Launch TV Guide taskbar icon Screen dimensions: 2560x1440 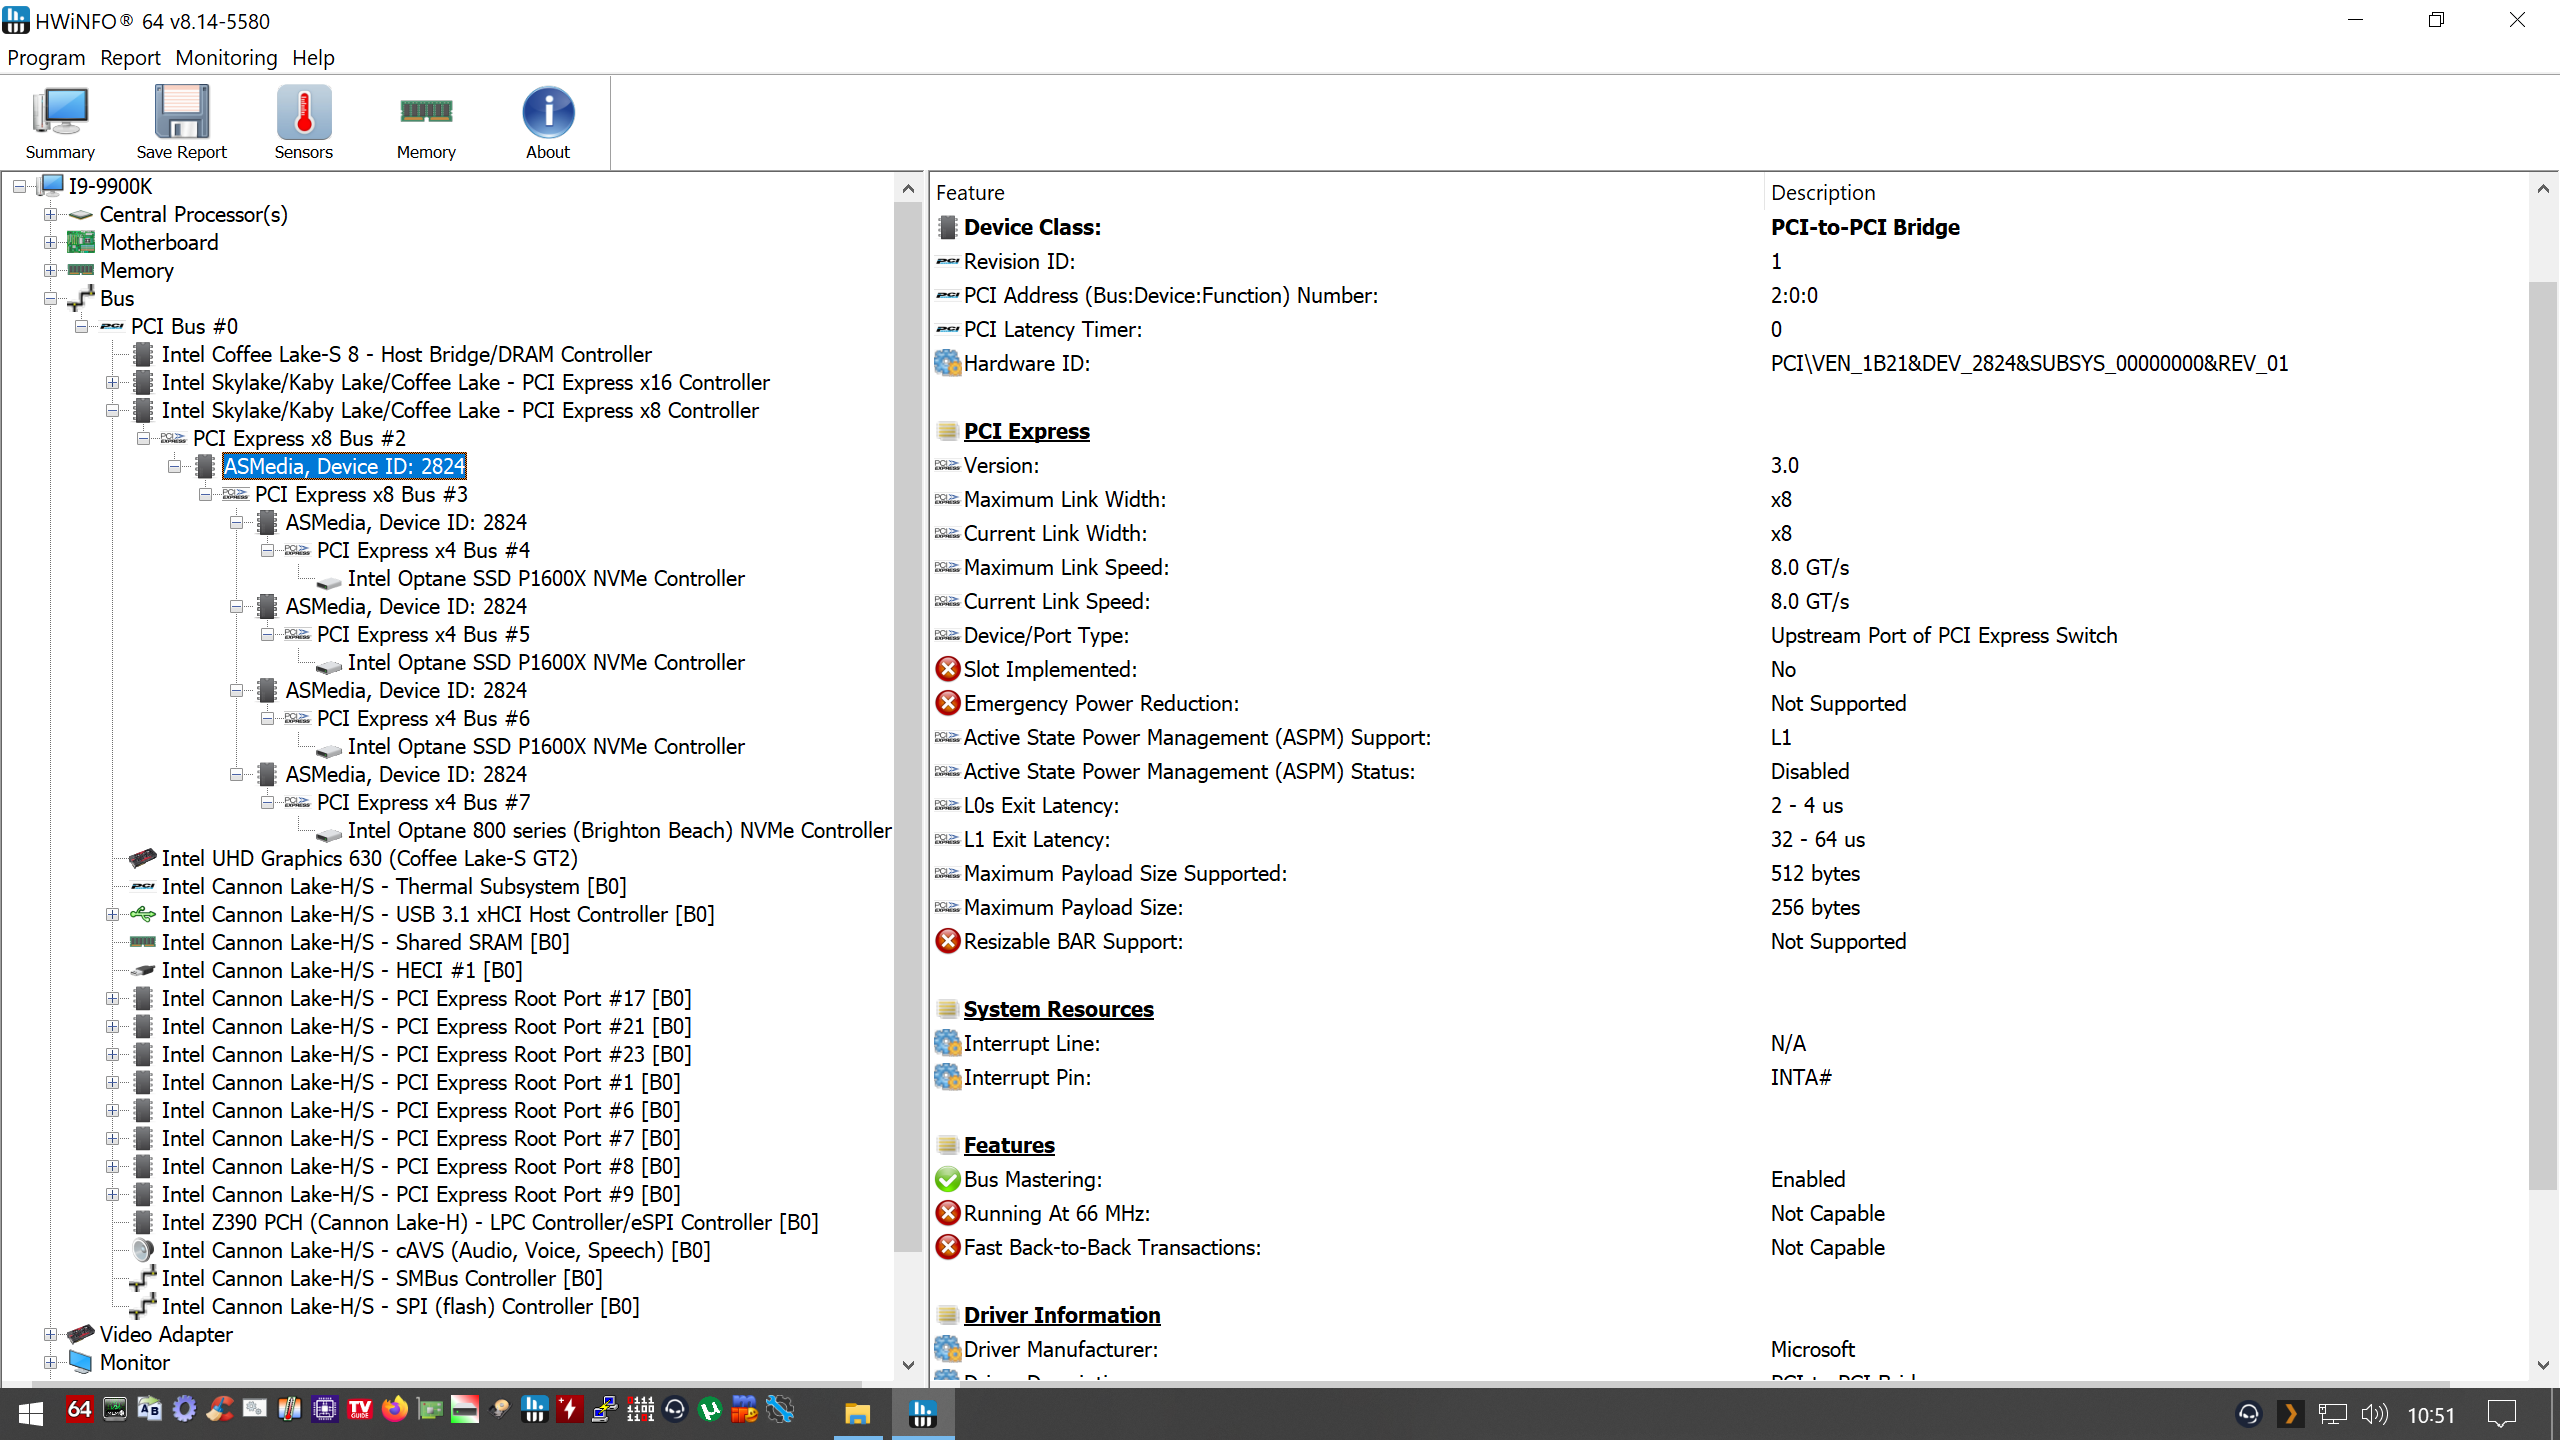pyautogui.click(x=360, y=1410)
